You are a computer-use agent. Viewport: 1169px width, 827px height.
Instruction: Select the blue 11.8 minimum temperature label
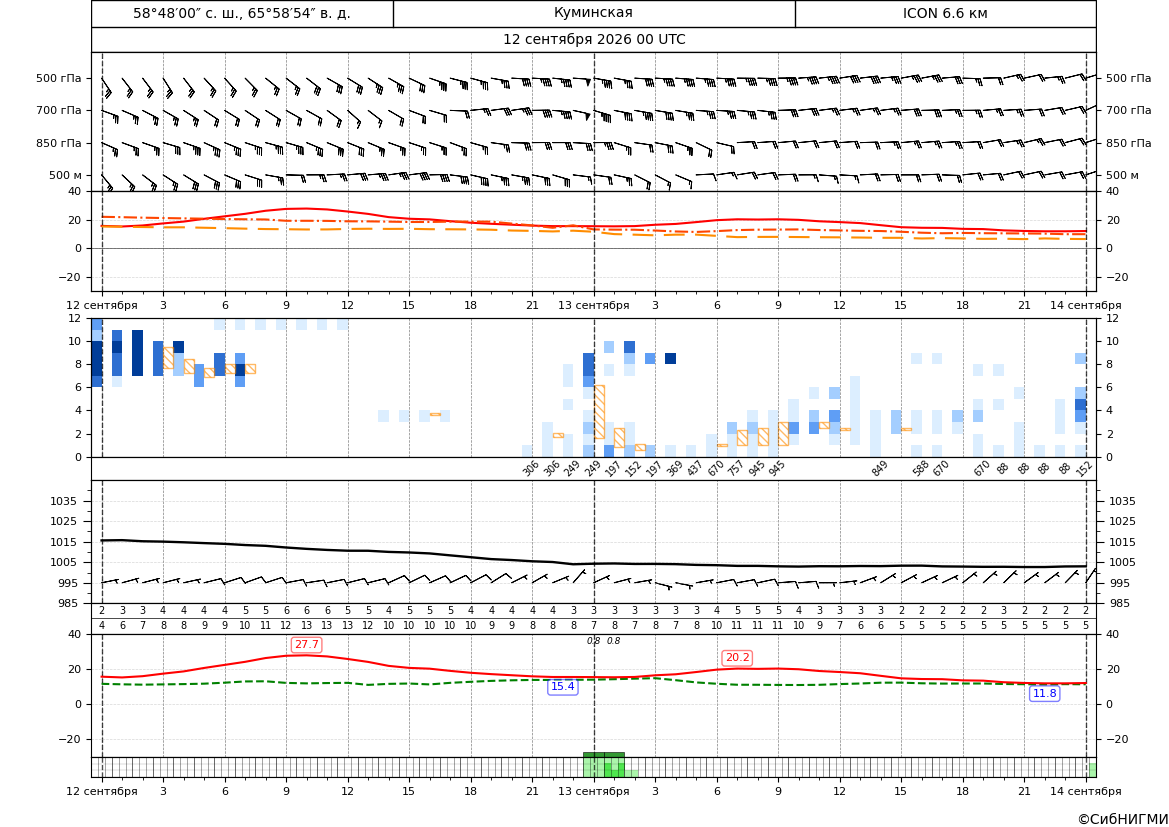(1044, 694)
